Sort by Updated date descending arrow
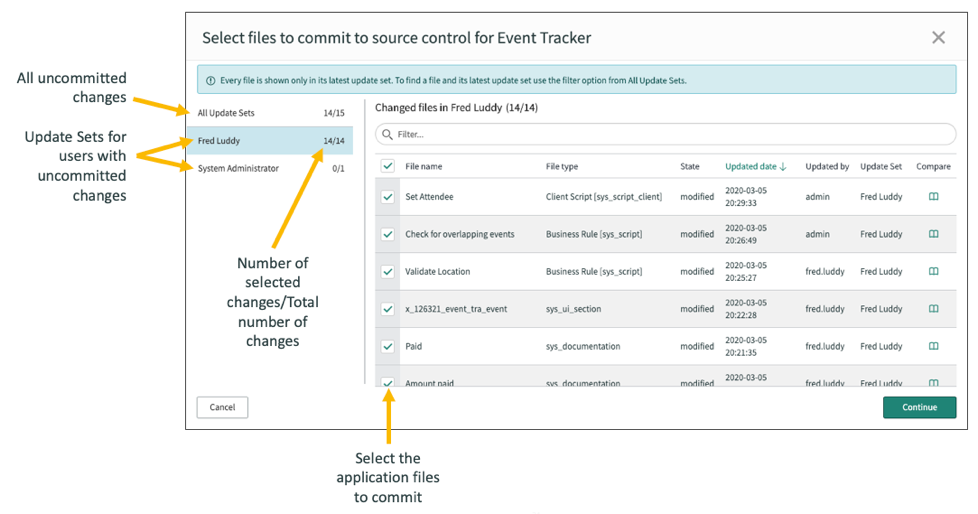978x514 pixels. (x=783, y=167)
